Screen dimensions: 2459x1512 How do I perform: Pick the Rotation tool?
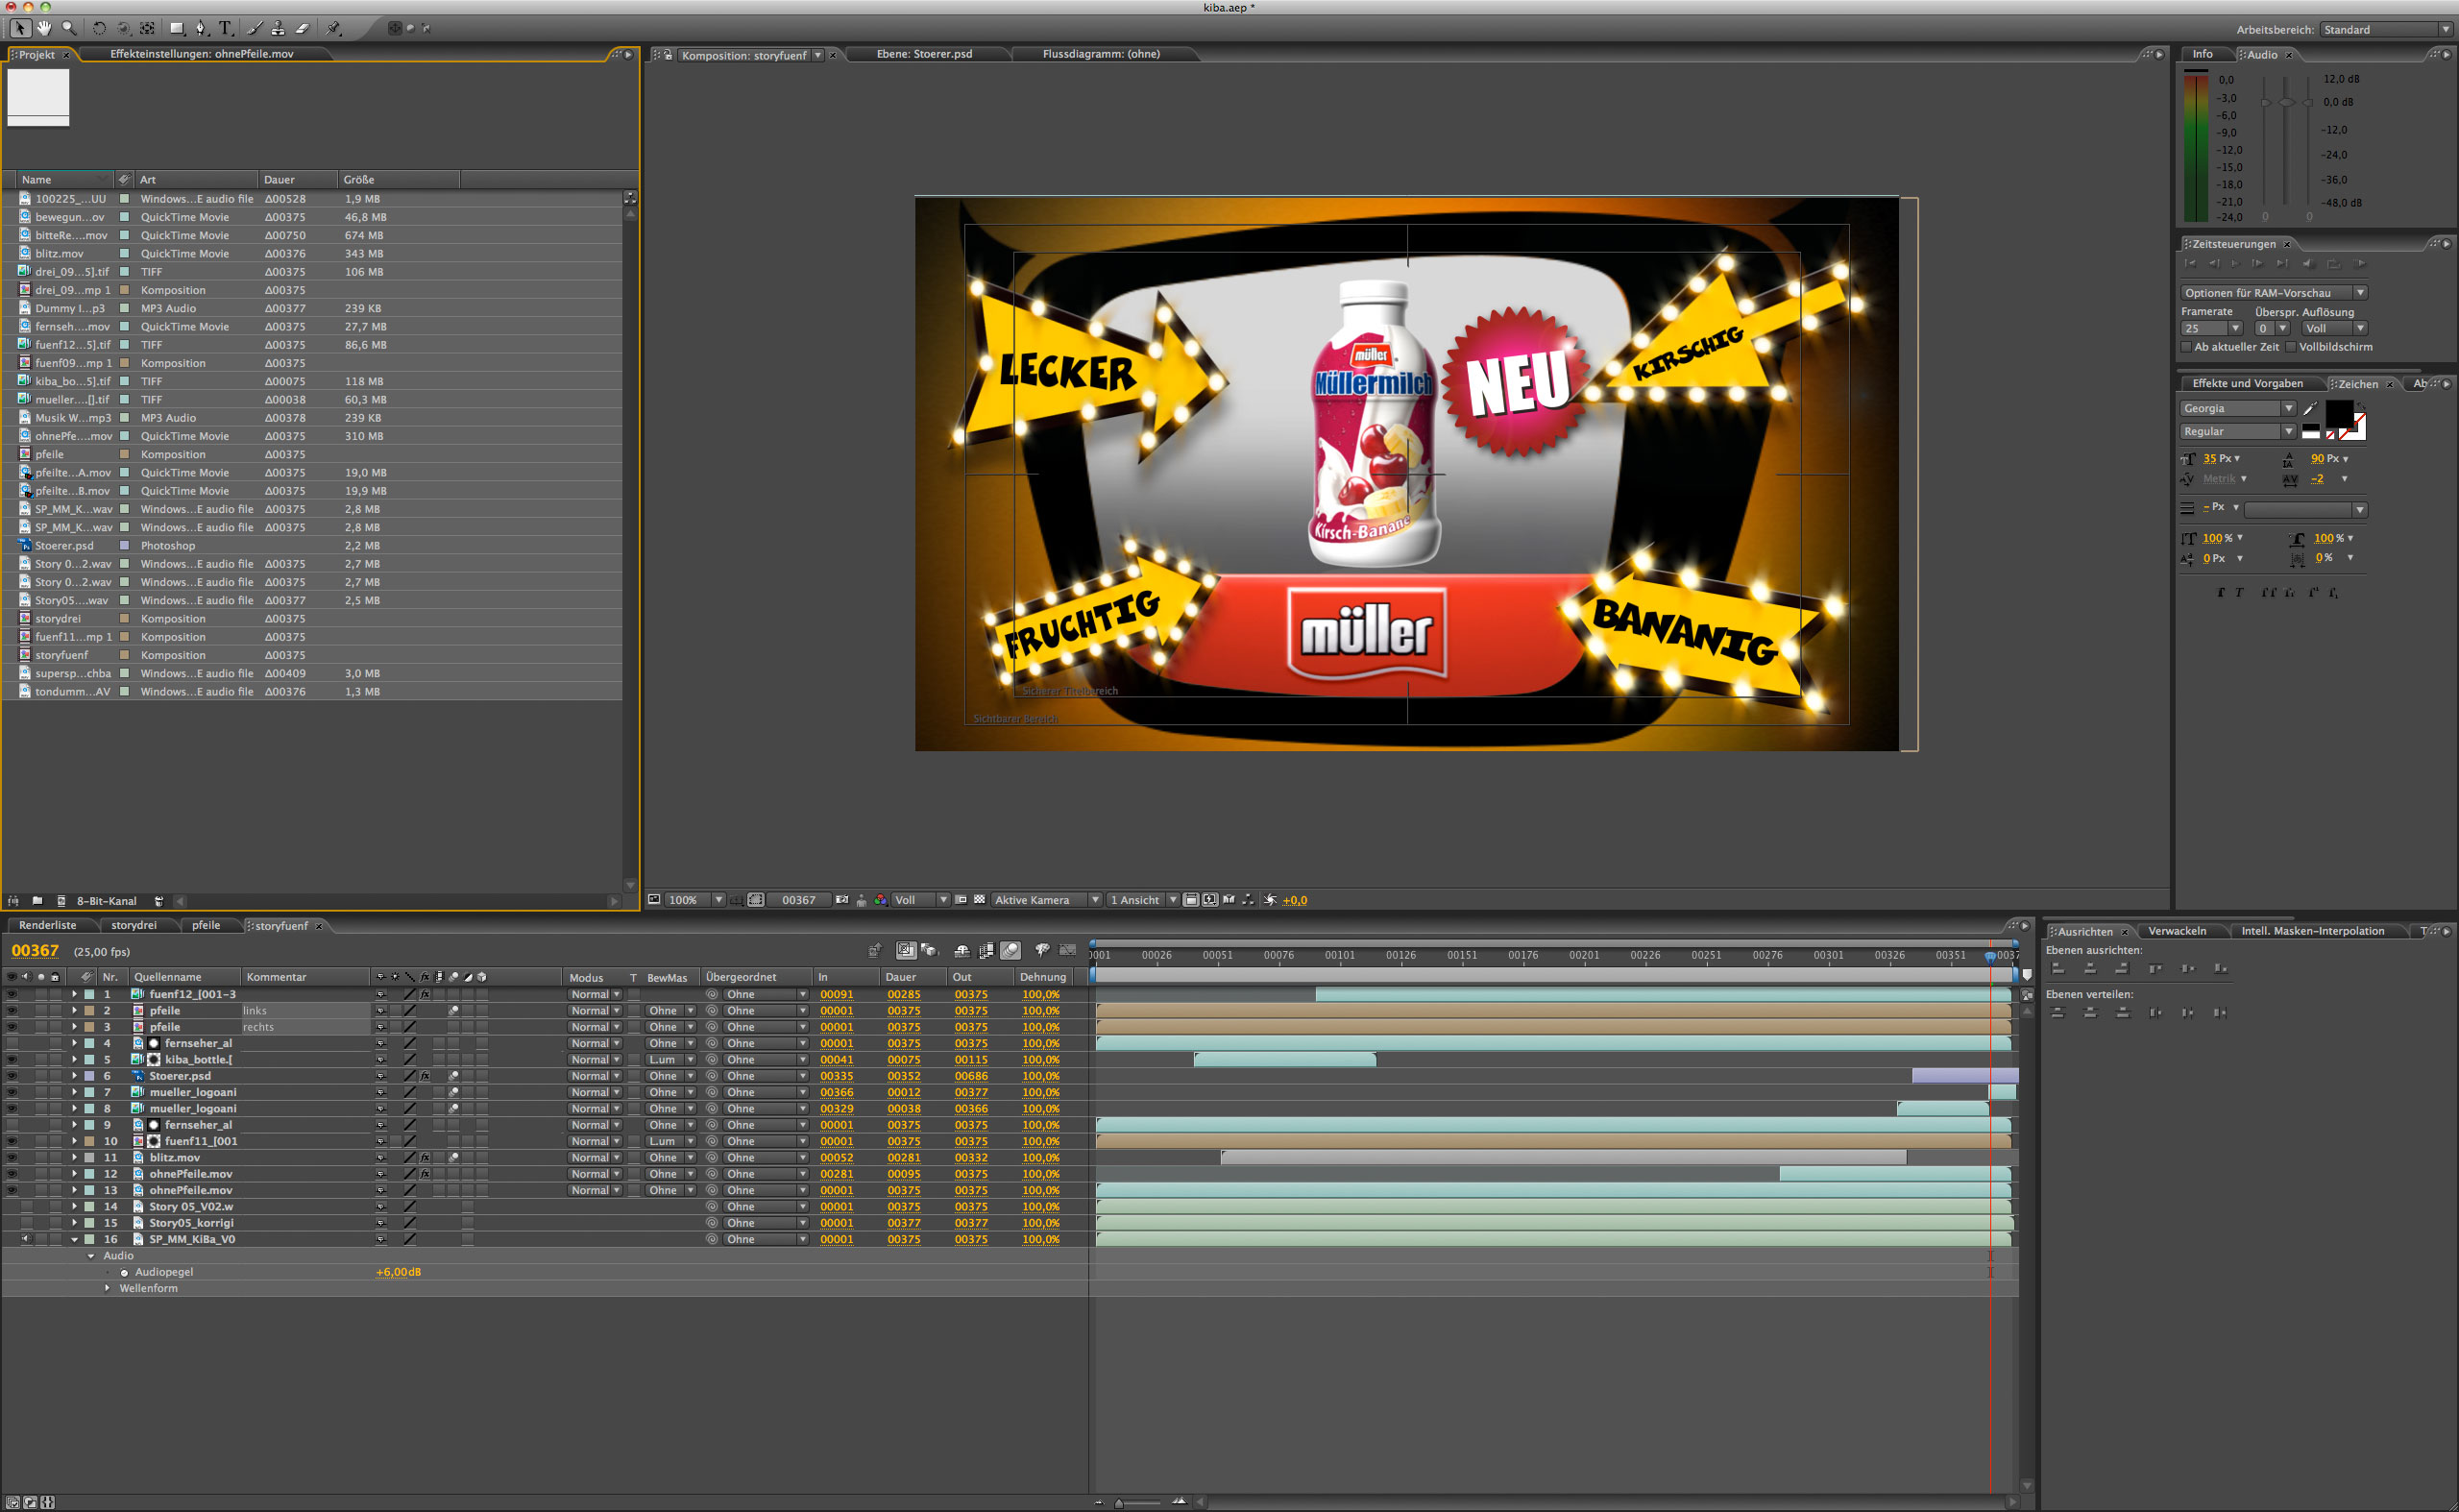[x=99, y=28]
